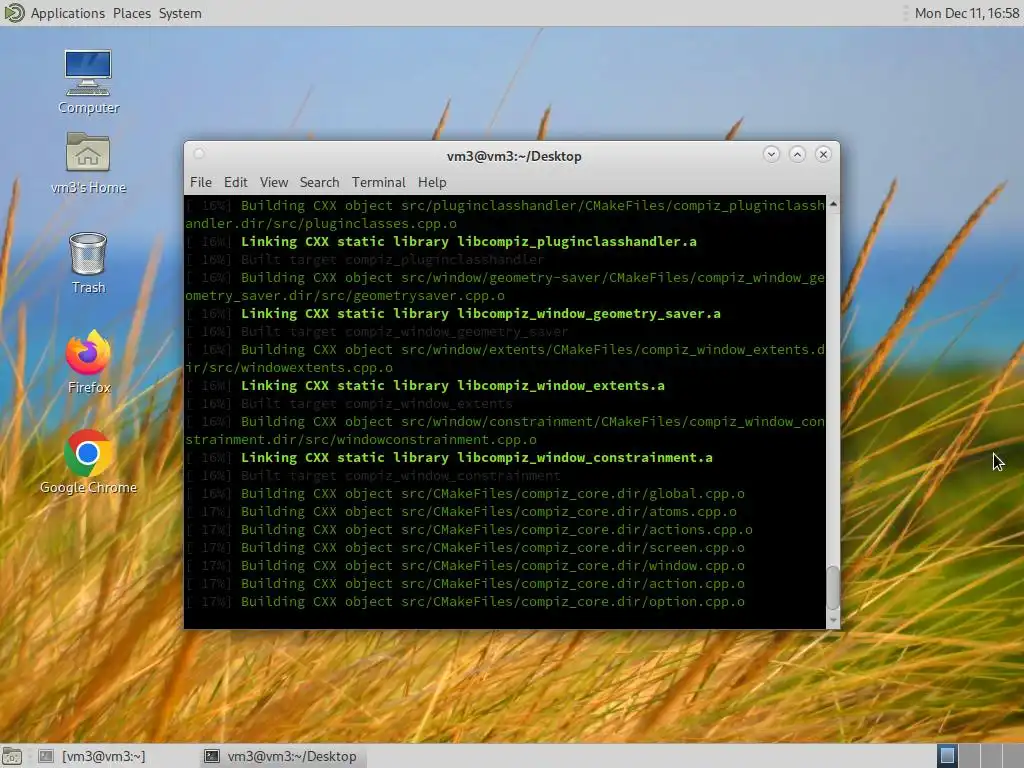Open the Places menu

(131, 13)
